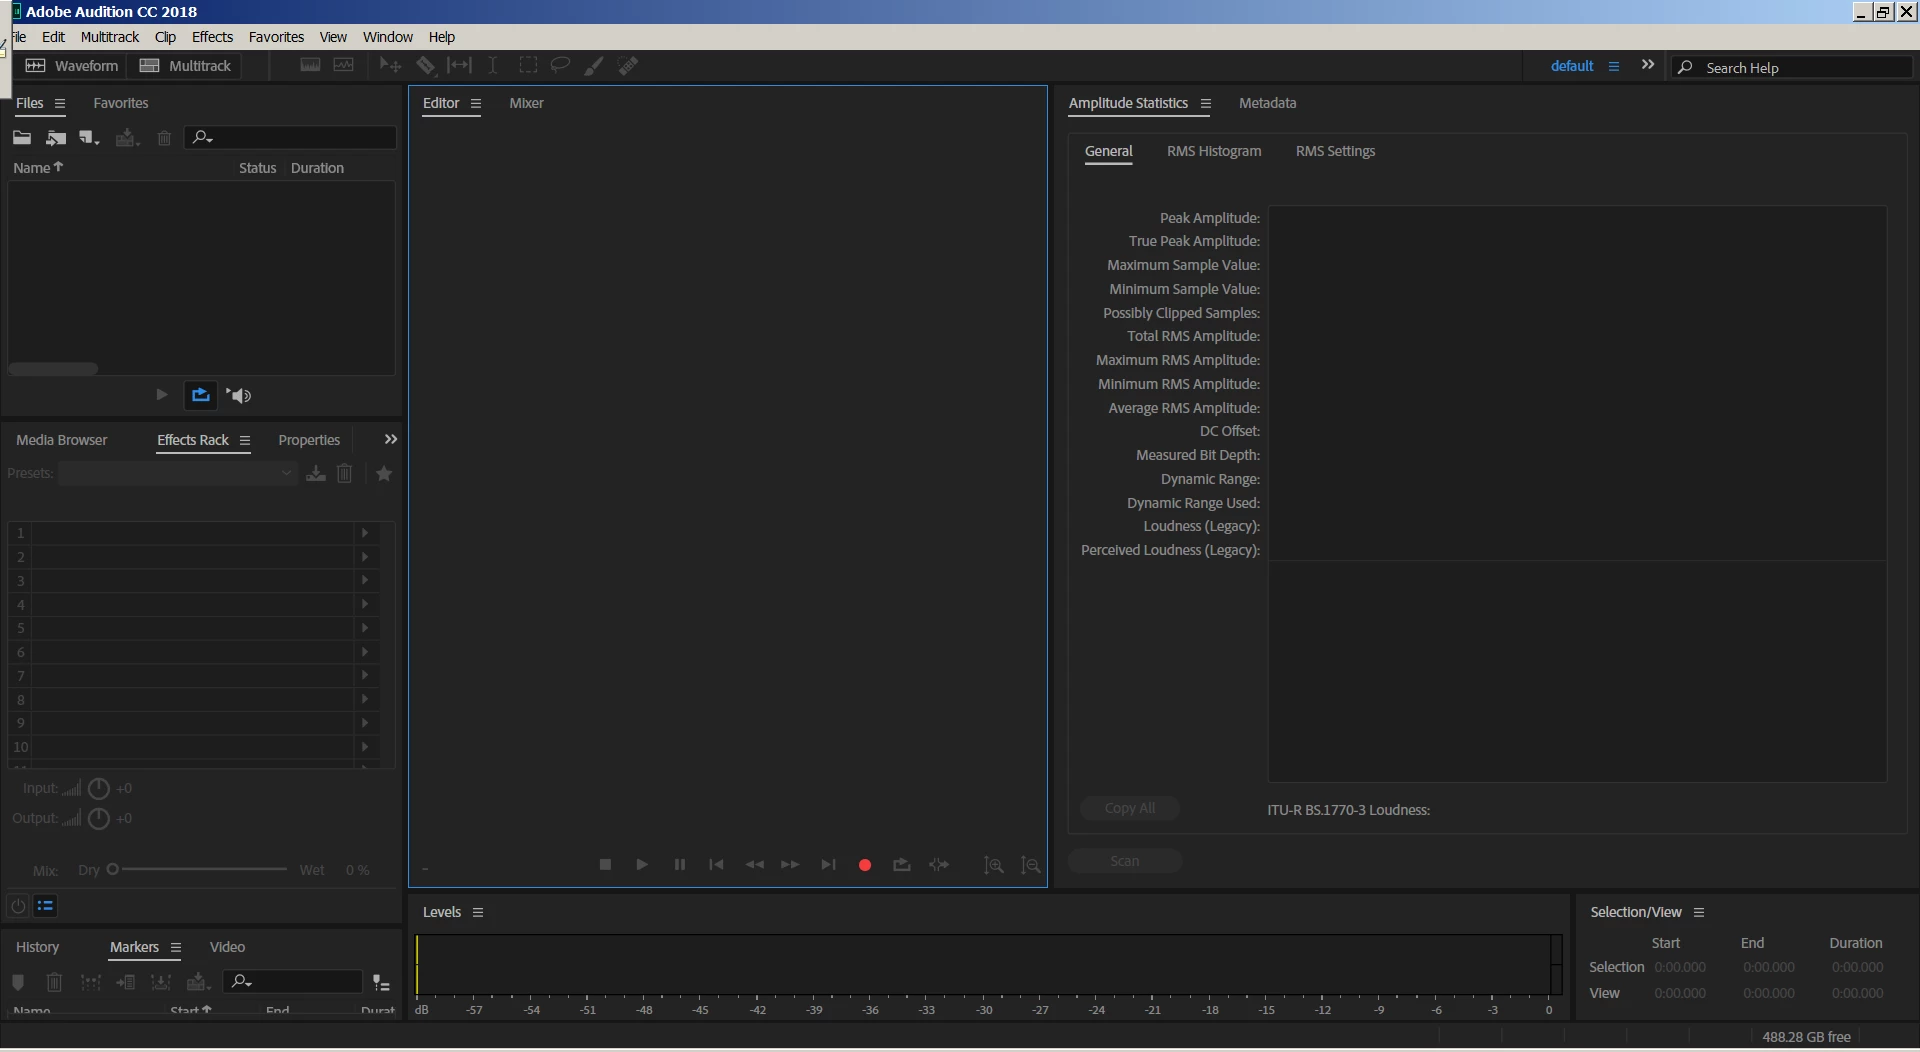Viewport: 1920px width, 1052px height.
Task: Click the Scan button
Action: click(x=1125, y=861)
